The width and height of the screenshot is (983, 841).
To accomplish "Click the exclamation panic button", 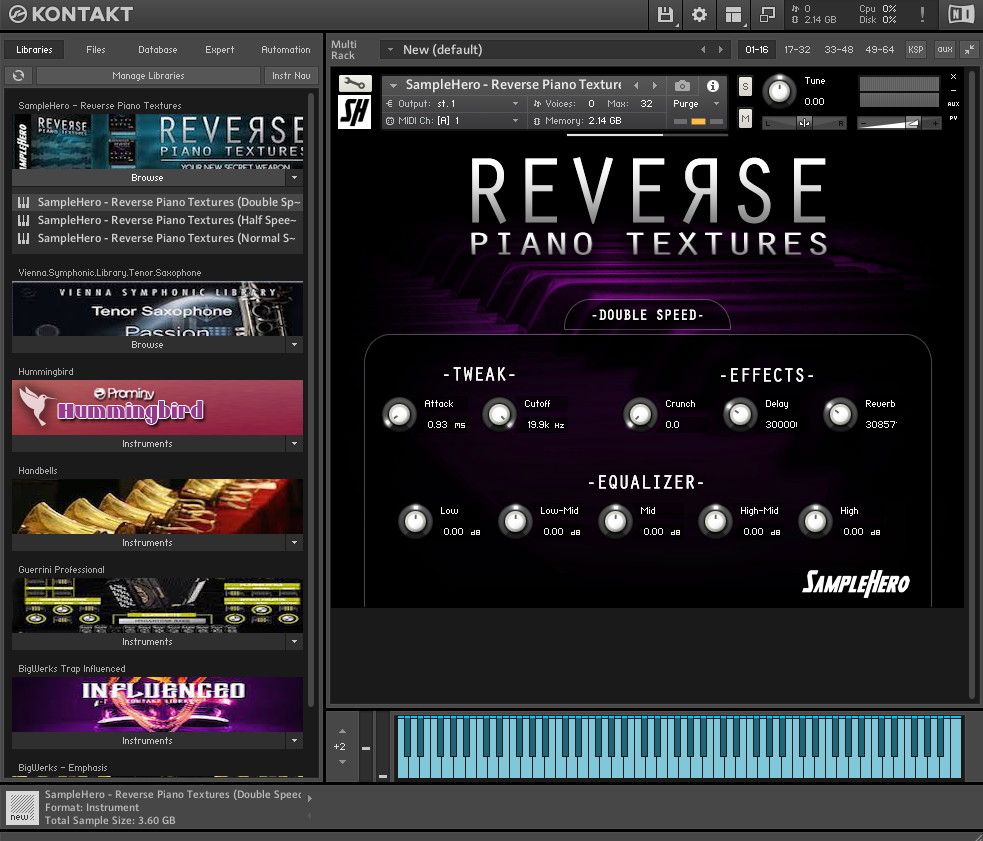I will [922, 14].
